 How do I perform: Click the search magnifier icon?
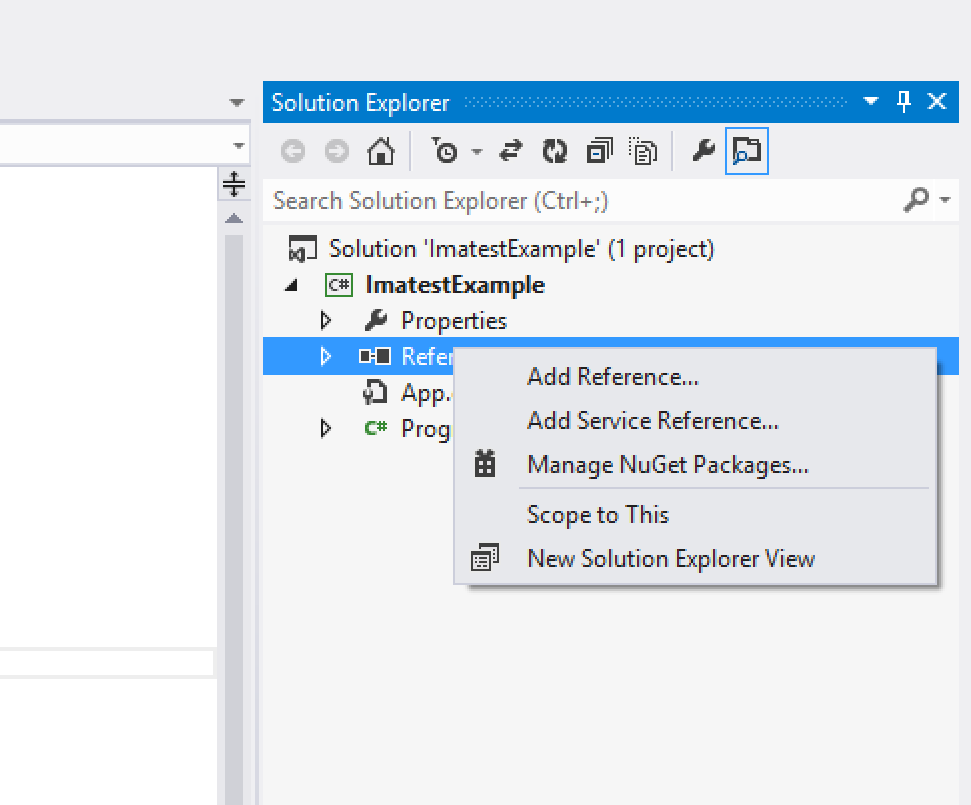(917, 199)
